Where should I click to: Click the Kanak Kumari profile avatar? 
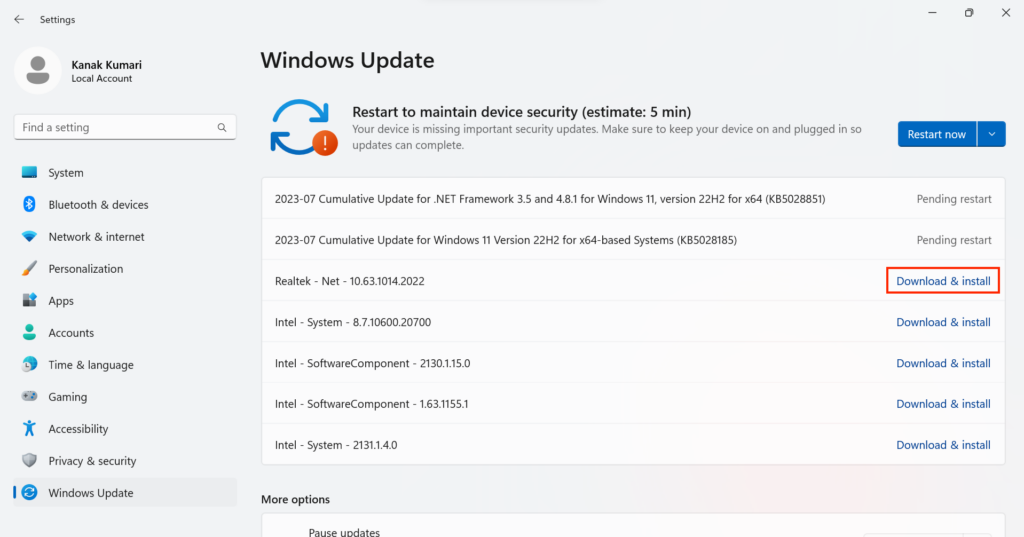(39, 71)
